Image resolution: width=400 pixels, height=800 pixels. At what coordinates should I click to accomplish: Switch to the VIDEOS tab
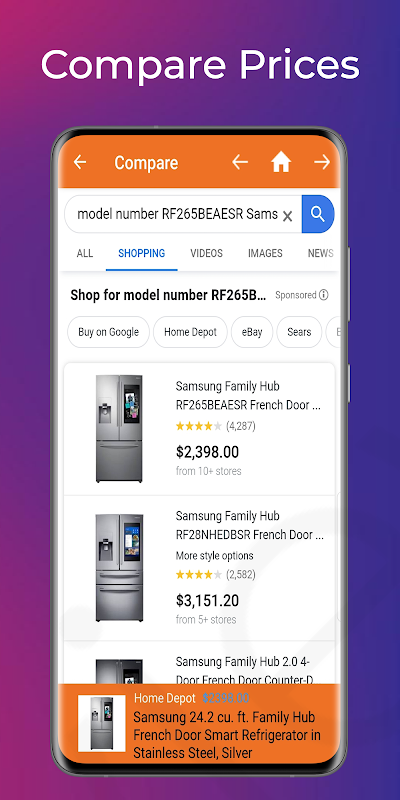(207, 254)
